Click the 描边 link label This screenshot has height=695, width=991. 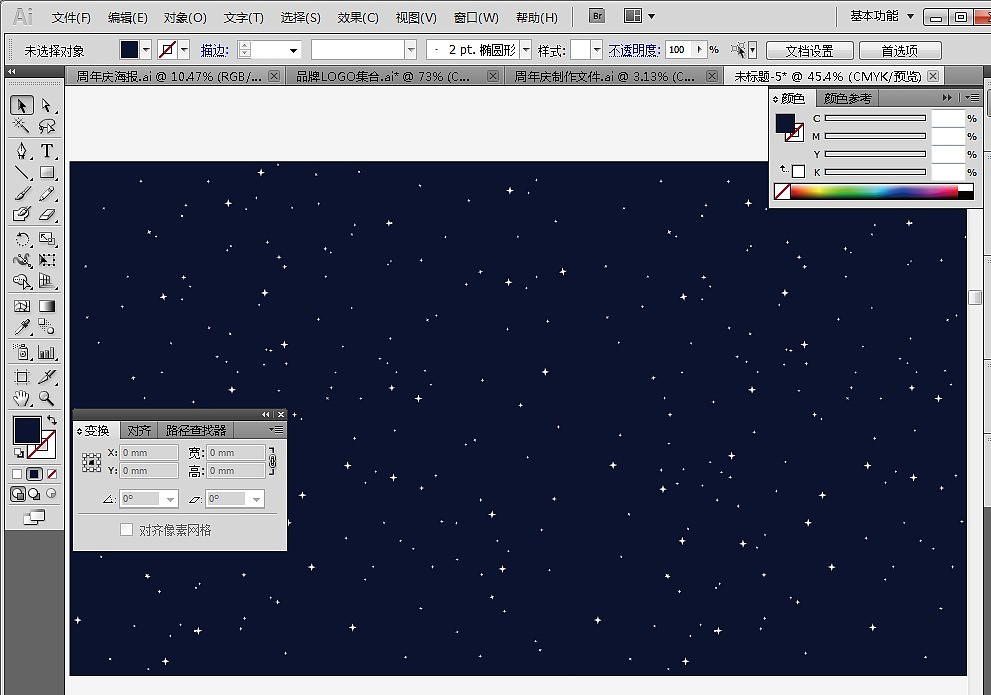click(214, 50)
